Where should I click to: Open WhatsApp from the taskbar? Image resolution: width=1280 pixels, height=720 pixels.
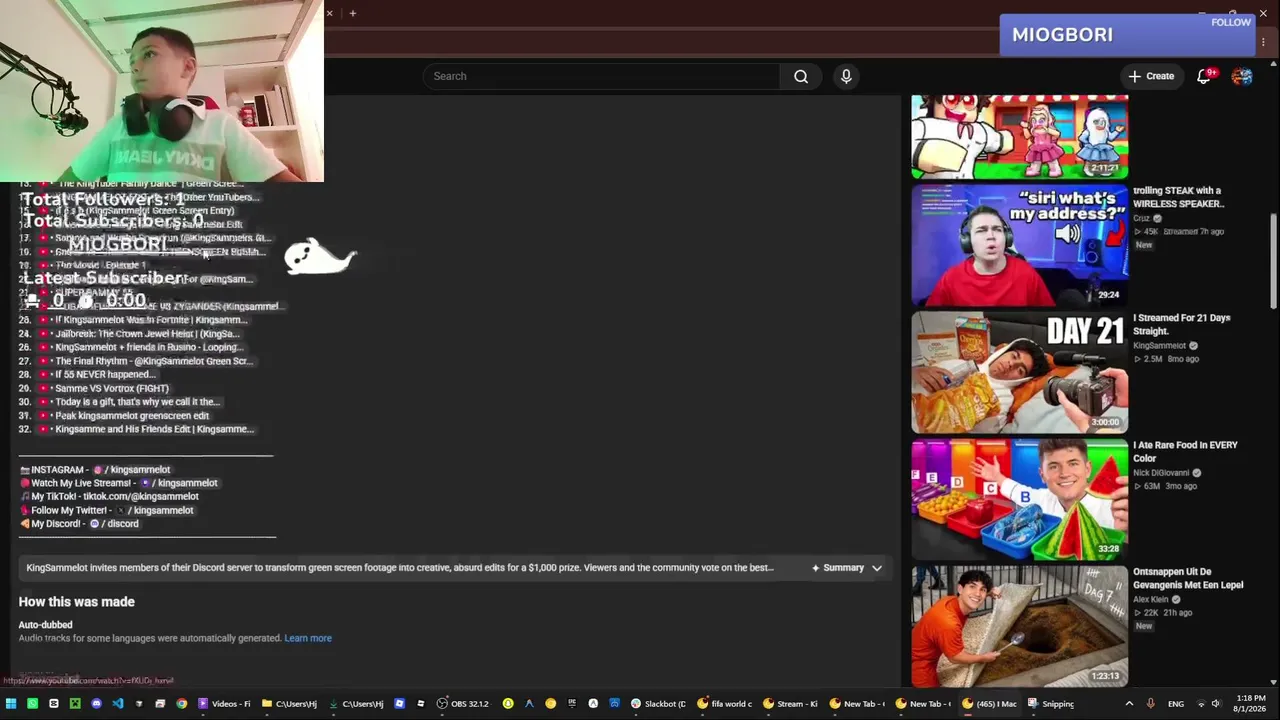(x=32, y=704)
